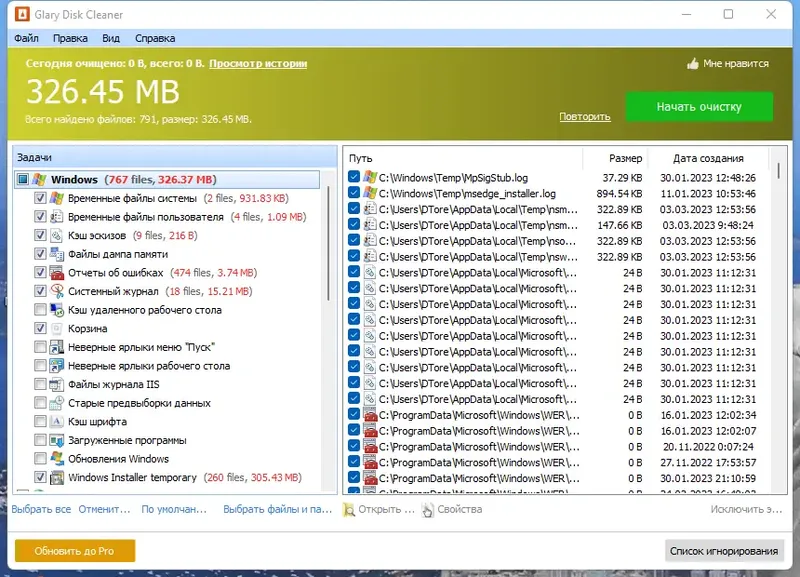This screenshot has width=800, height=577.
Task: Uncheck the msedge_installer.log file checkbox
Action: click(x=354, y=193)
